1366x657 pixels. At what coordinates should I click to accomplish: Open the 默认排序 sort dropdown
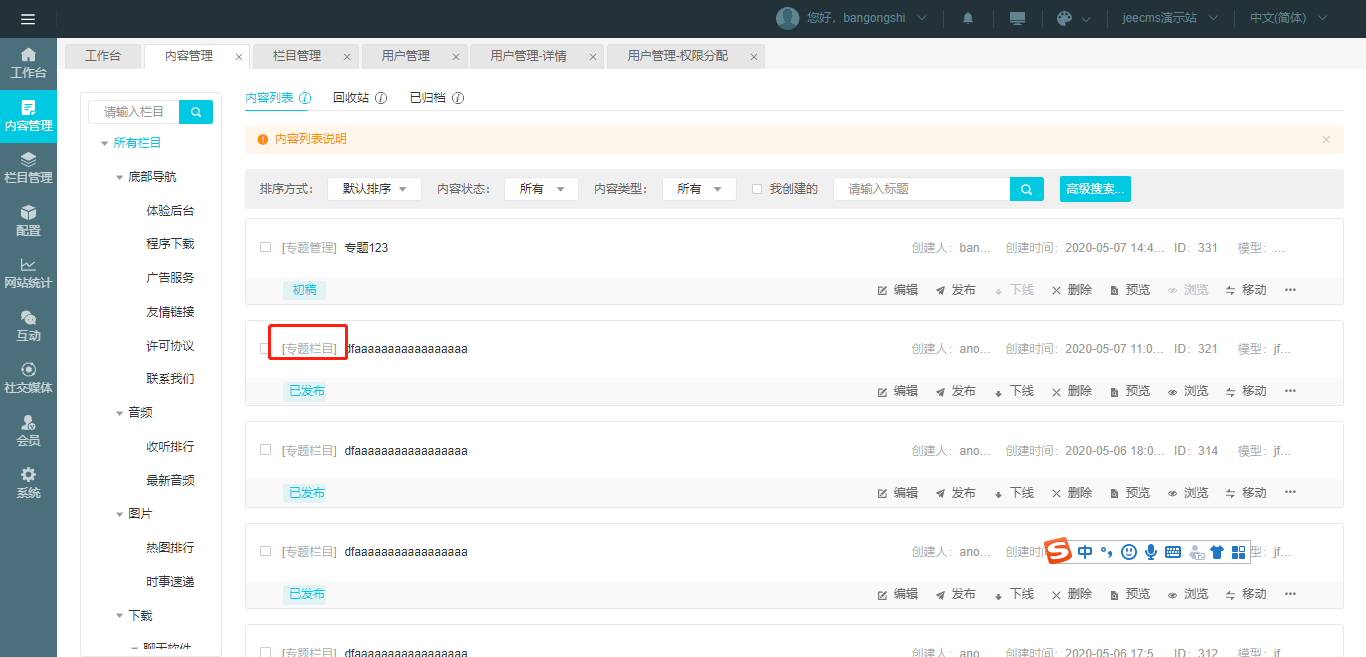click(374, 189)
